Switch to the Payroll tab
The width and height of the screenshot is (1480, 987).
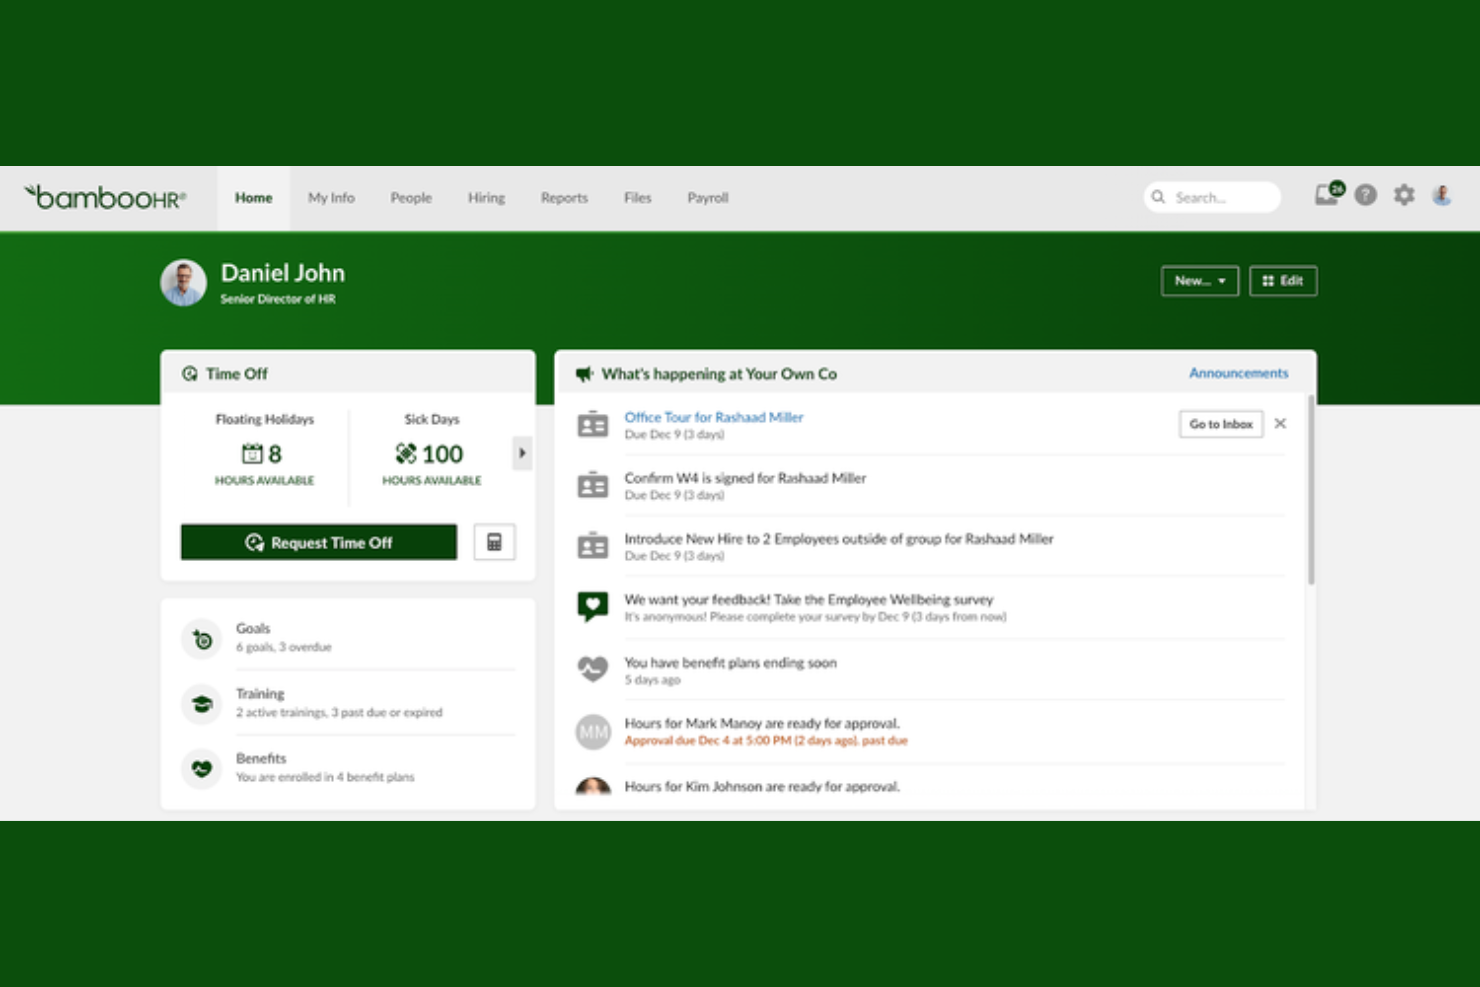click(707, 197)
